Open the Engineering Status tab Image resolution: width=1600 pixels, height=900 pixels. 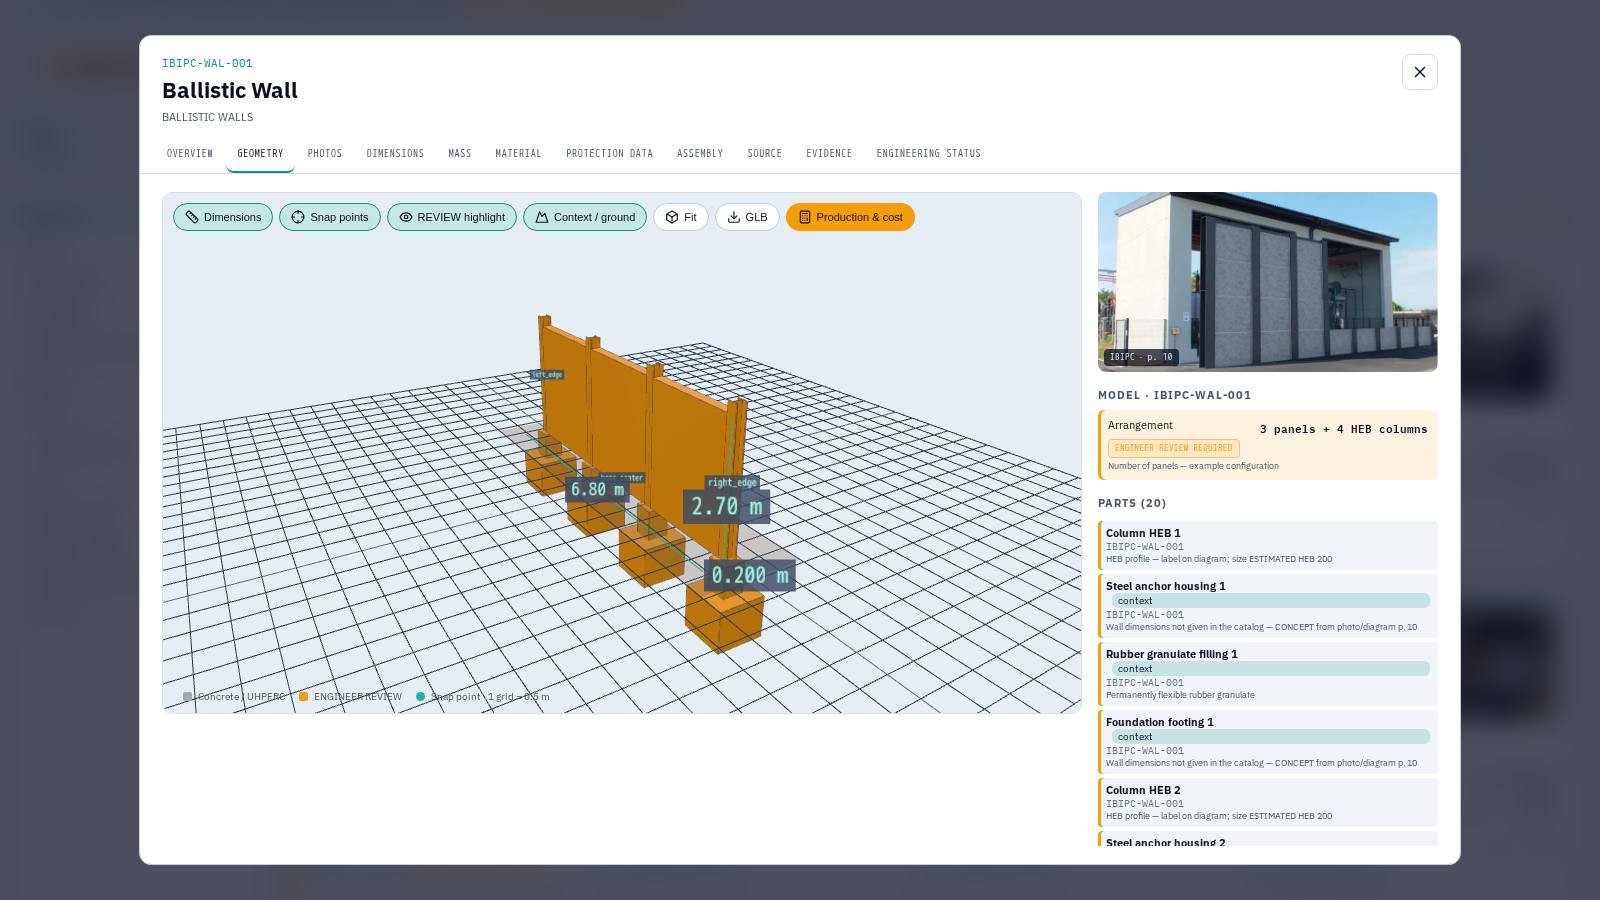pos(929,154)
